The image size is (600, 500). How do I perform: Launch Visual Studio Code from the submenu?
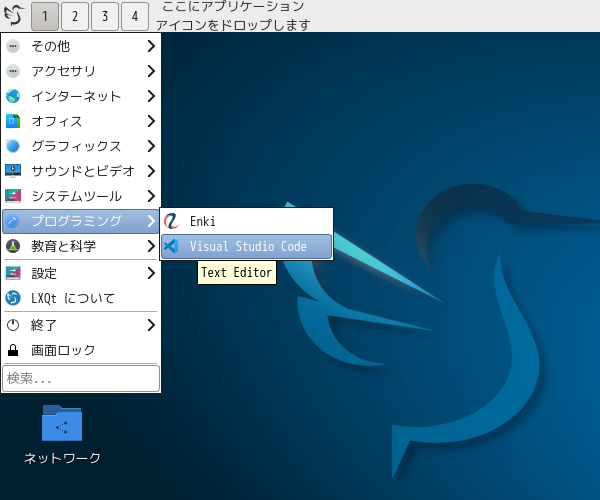point(246,246)
